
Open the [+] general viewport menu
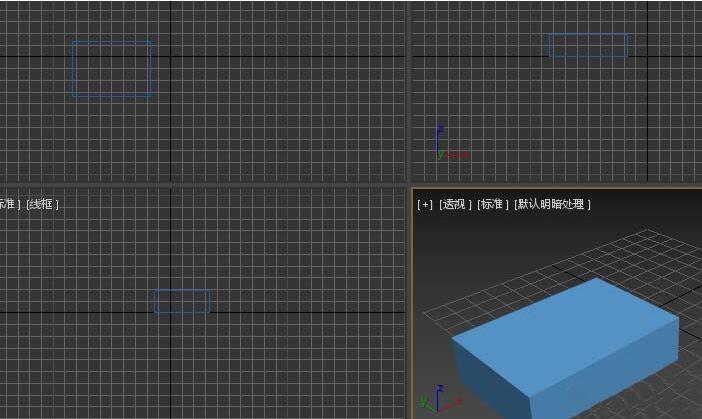[425, 204]
